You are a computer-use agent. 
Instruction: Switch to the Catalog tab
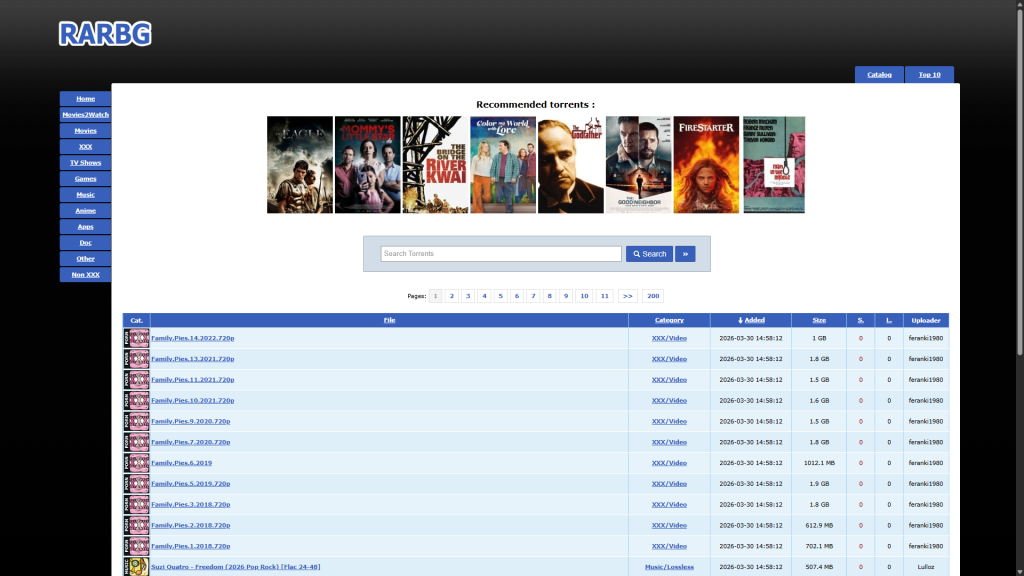click(879, 75)
